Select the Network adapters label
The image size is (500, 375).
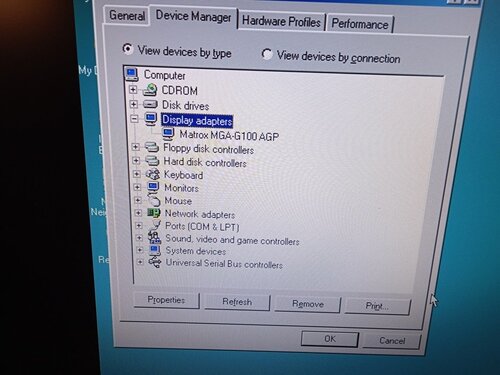pos(200,214)
